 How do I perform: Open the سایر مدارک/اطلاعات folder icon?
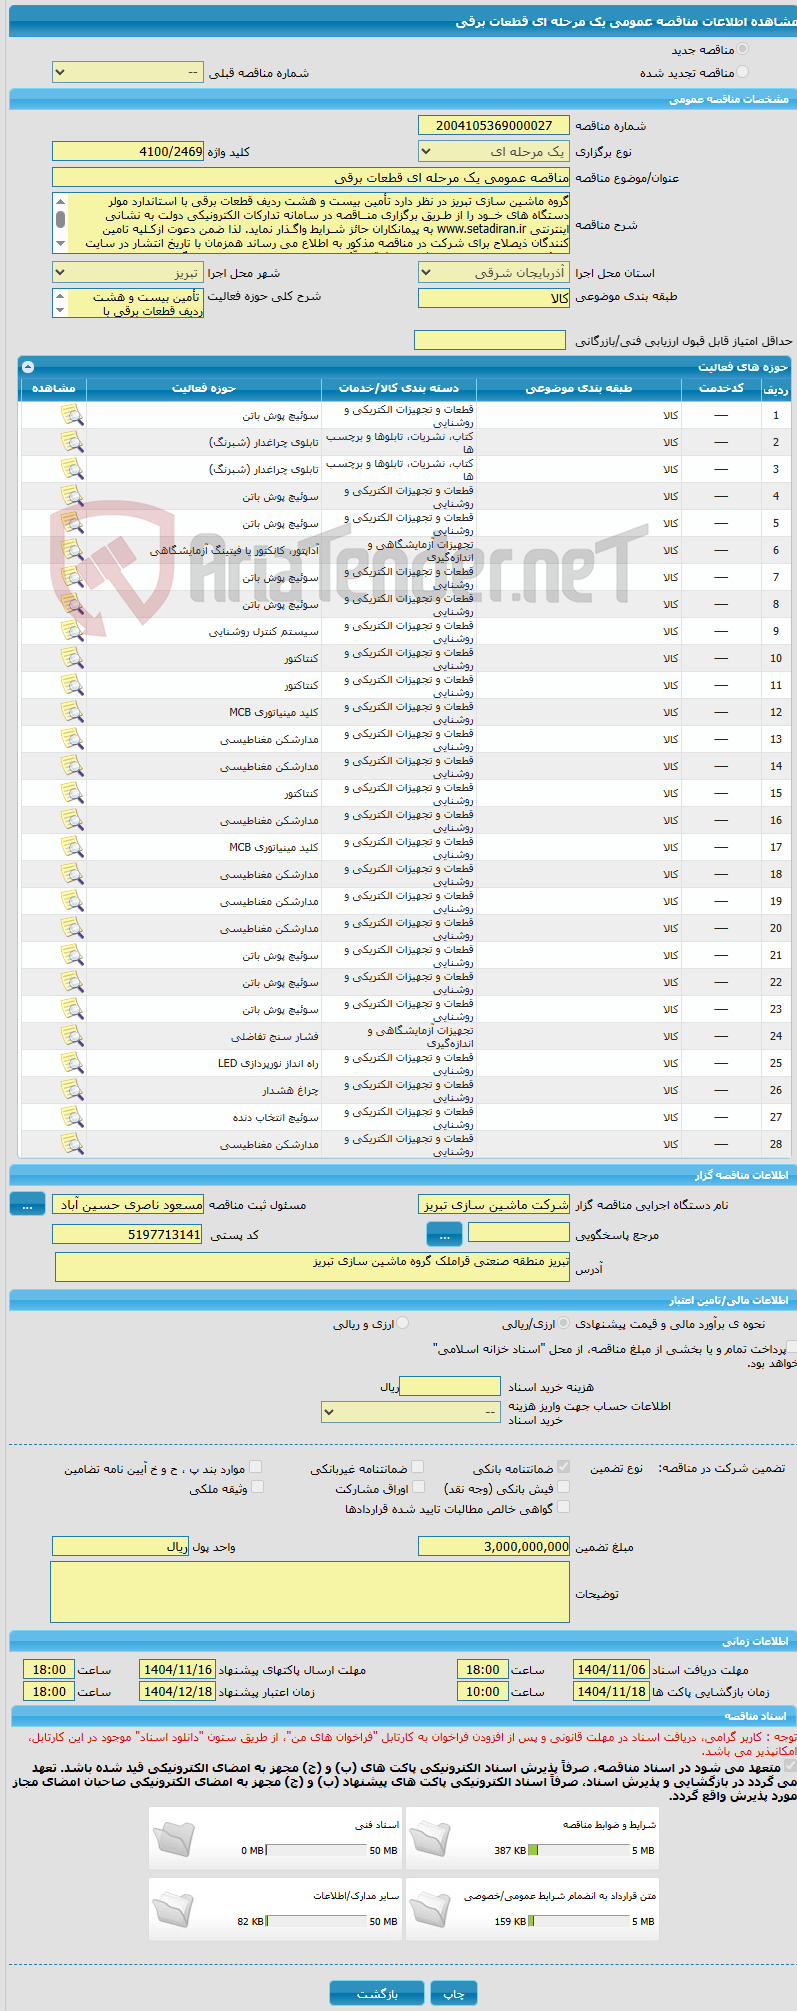coord(174,1909)
